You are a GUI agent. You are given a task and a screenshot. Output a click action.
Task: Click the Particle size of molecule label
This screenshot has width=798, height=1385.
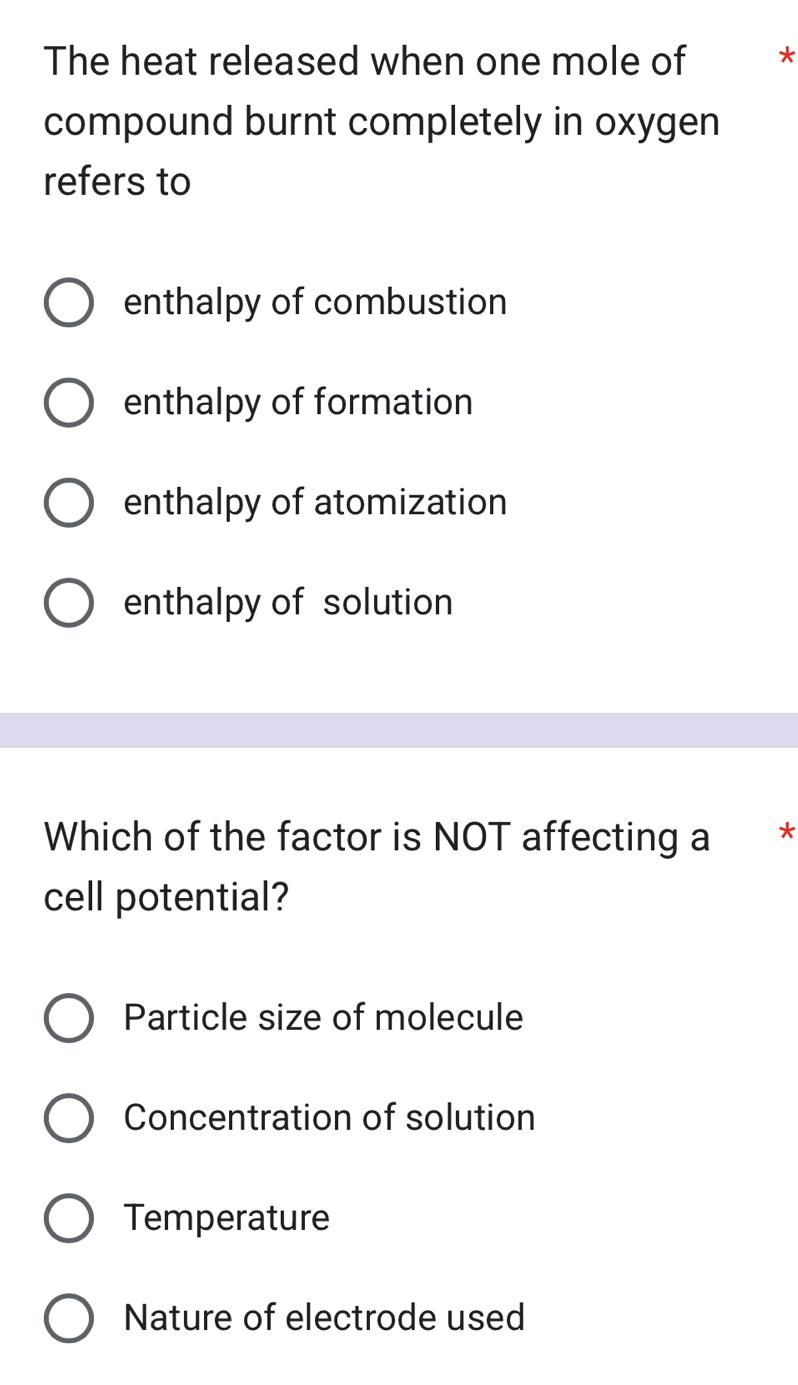(x=323, y=1018)
